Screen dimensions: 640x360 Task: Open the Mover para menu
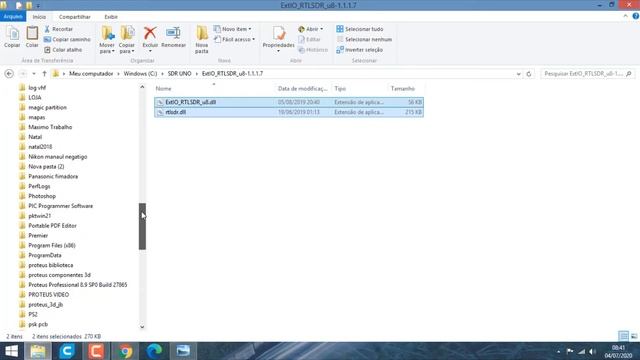(107, 40)
